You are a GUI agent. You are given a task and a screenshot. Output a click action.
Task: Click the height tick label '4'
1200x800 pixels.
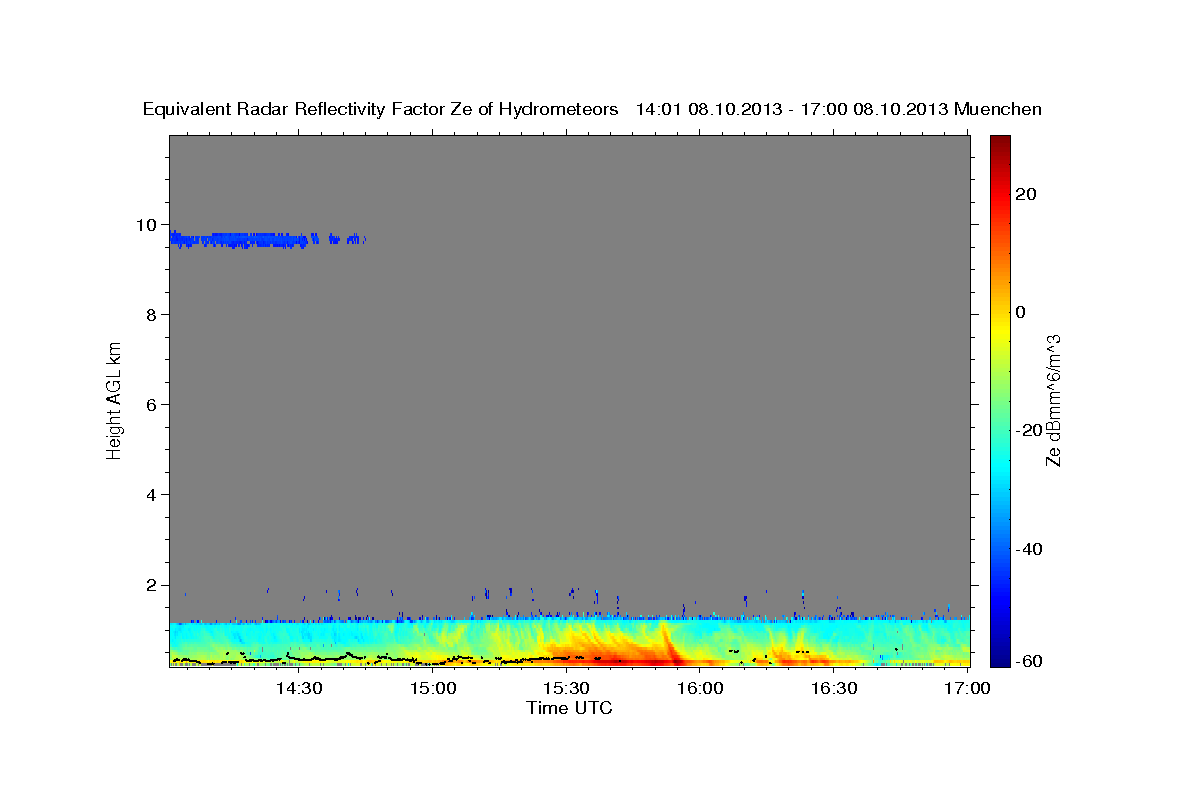[152, 495]
